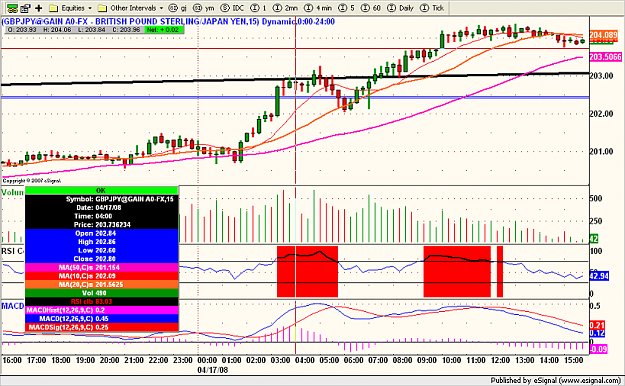
Task: Select the ym symbol shortcut
Action: (204, 8)
